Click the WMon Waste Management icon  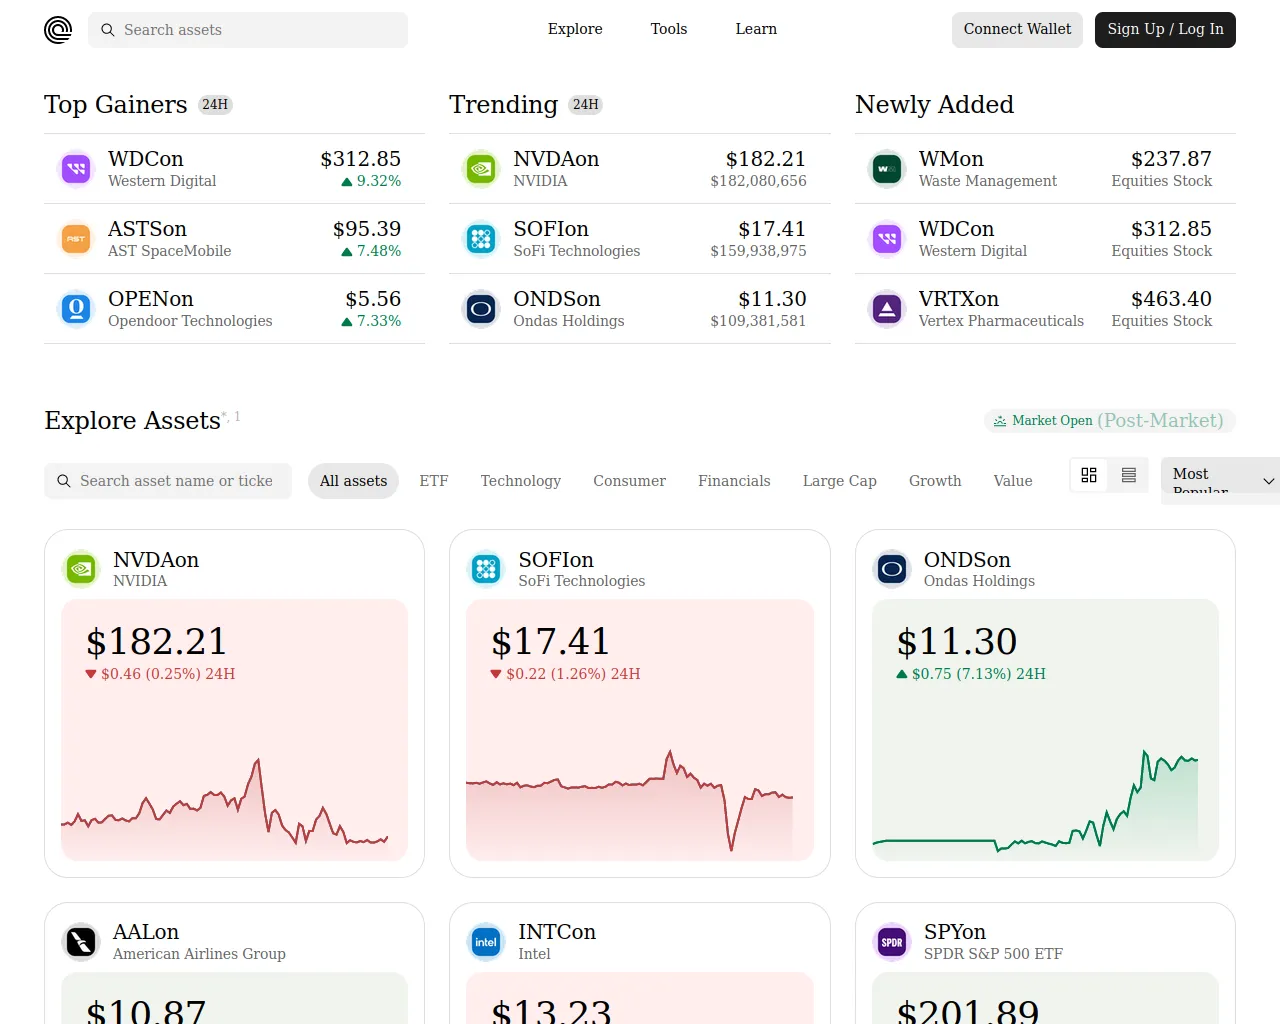[886, 169]
